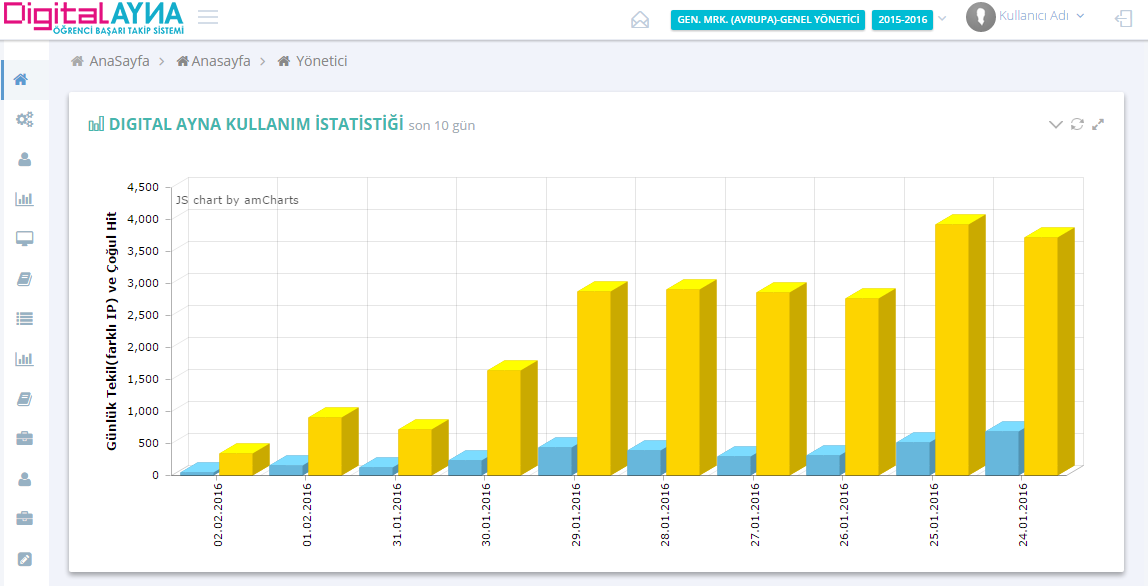Open the gears settings icon in sidebar
Viewport: 1148px width, 586px height.
click(25, 120)
